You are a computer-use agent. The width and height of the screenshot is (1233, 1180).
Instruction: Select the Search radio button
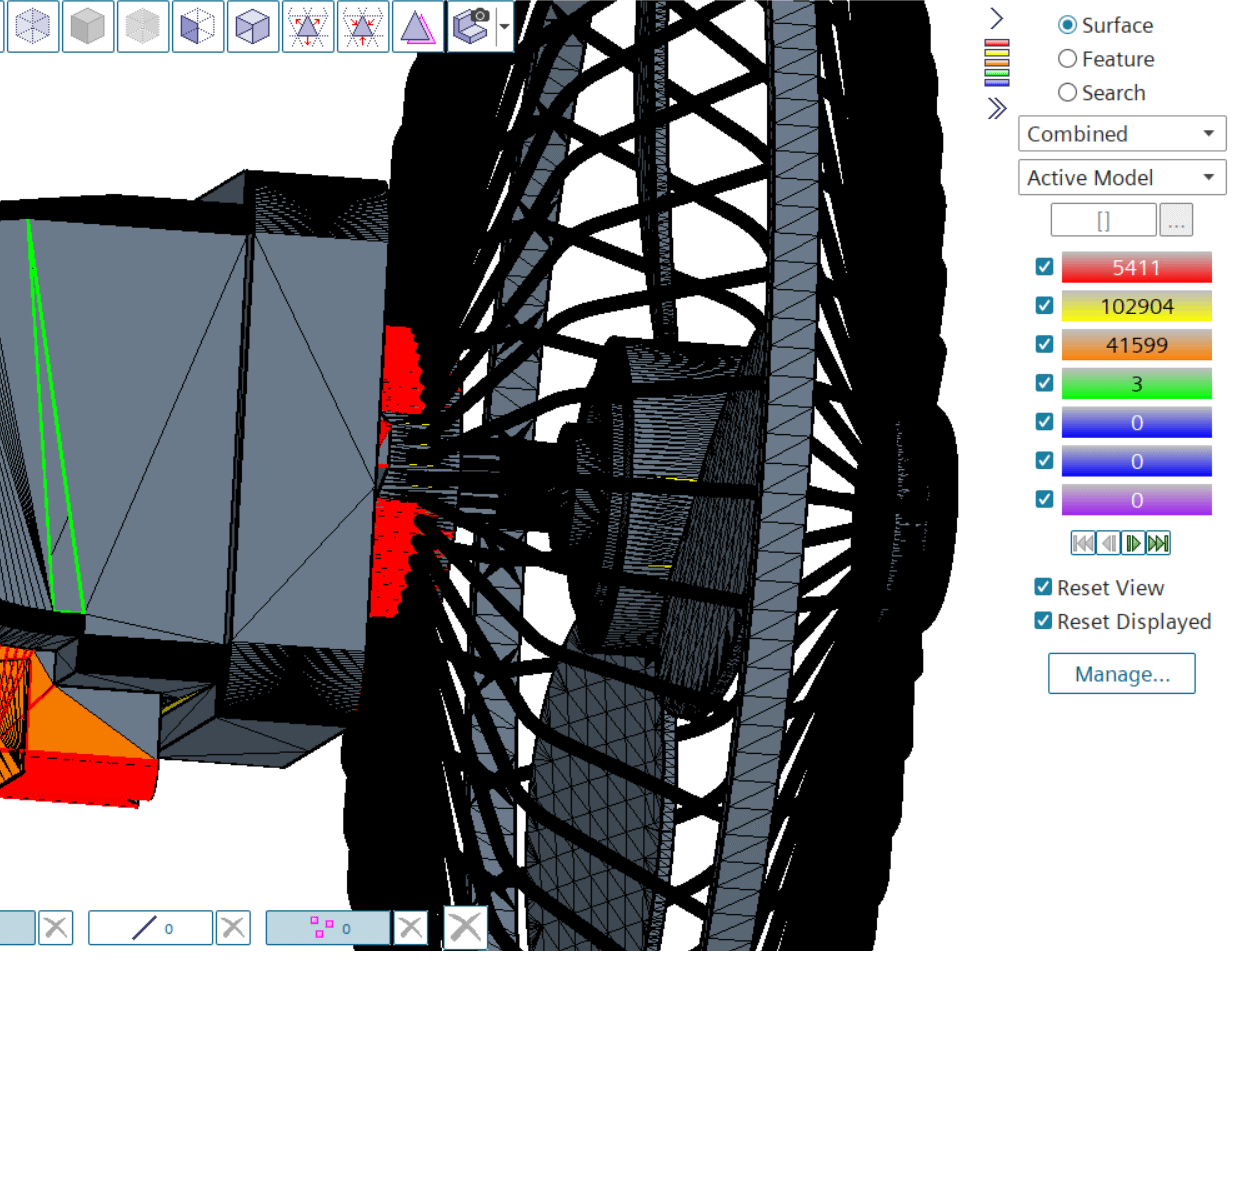[x=1068, y=92]
